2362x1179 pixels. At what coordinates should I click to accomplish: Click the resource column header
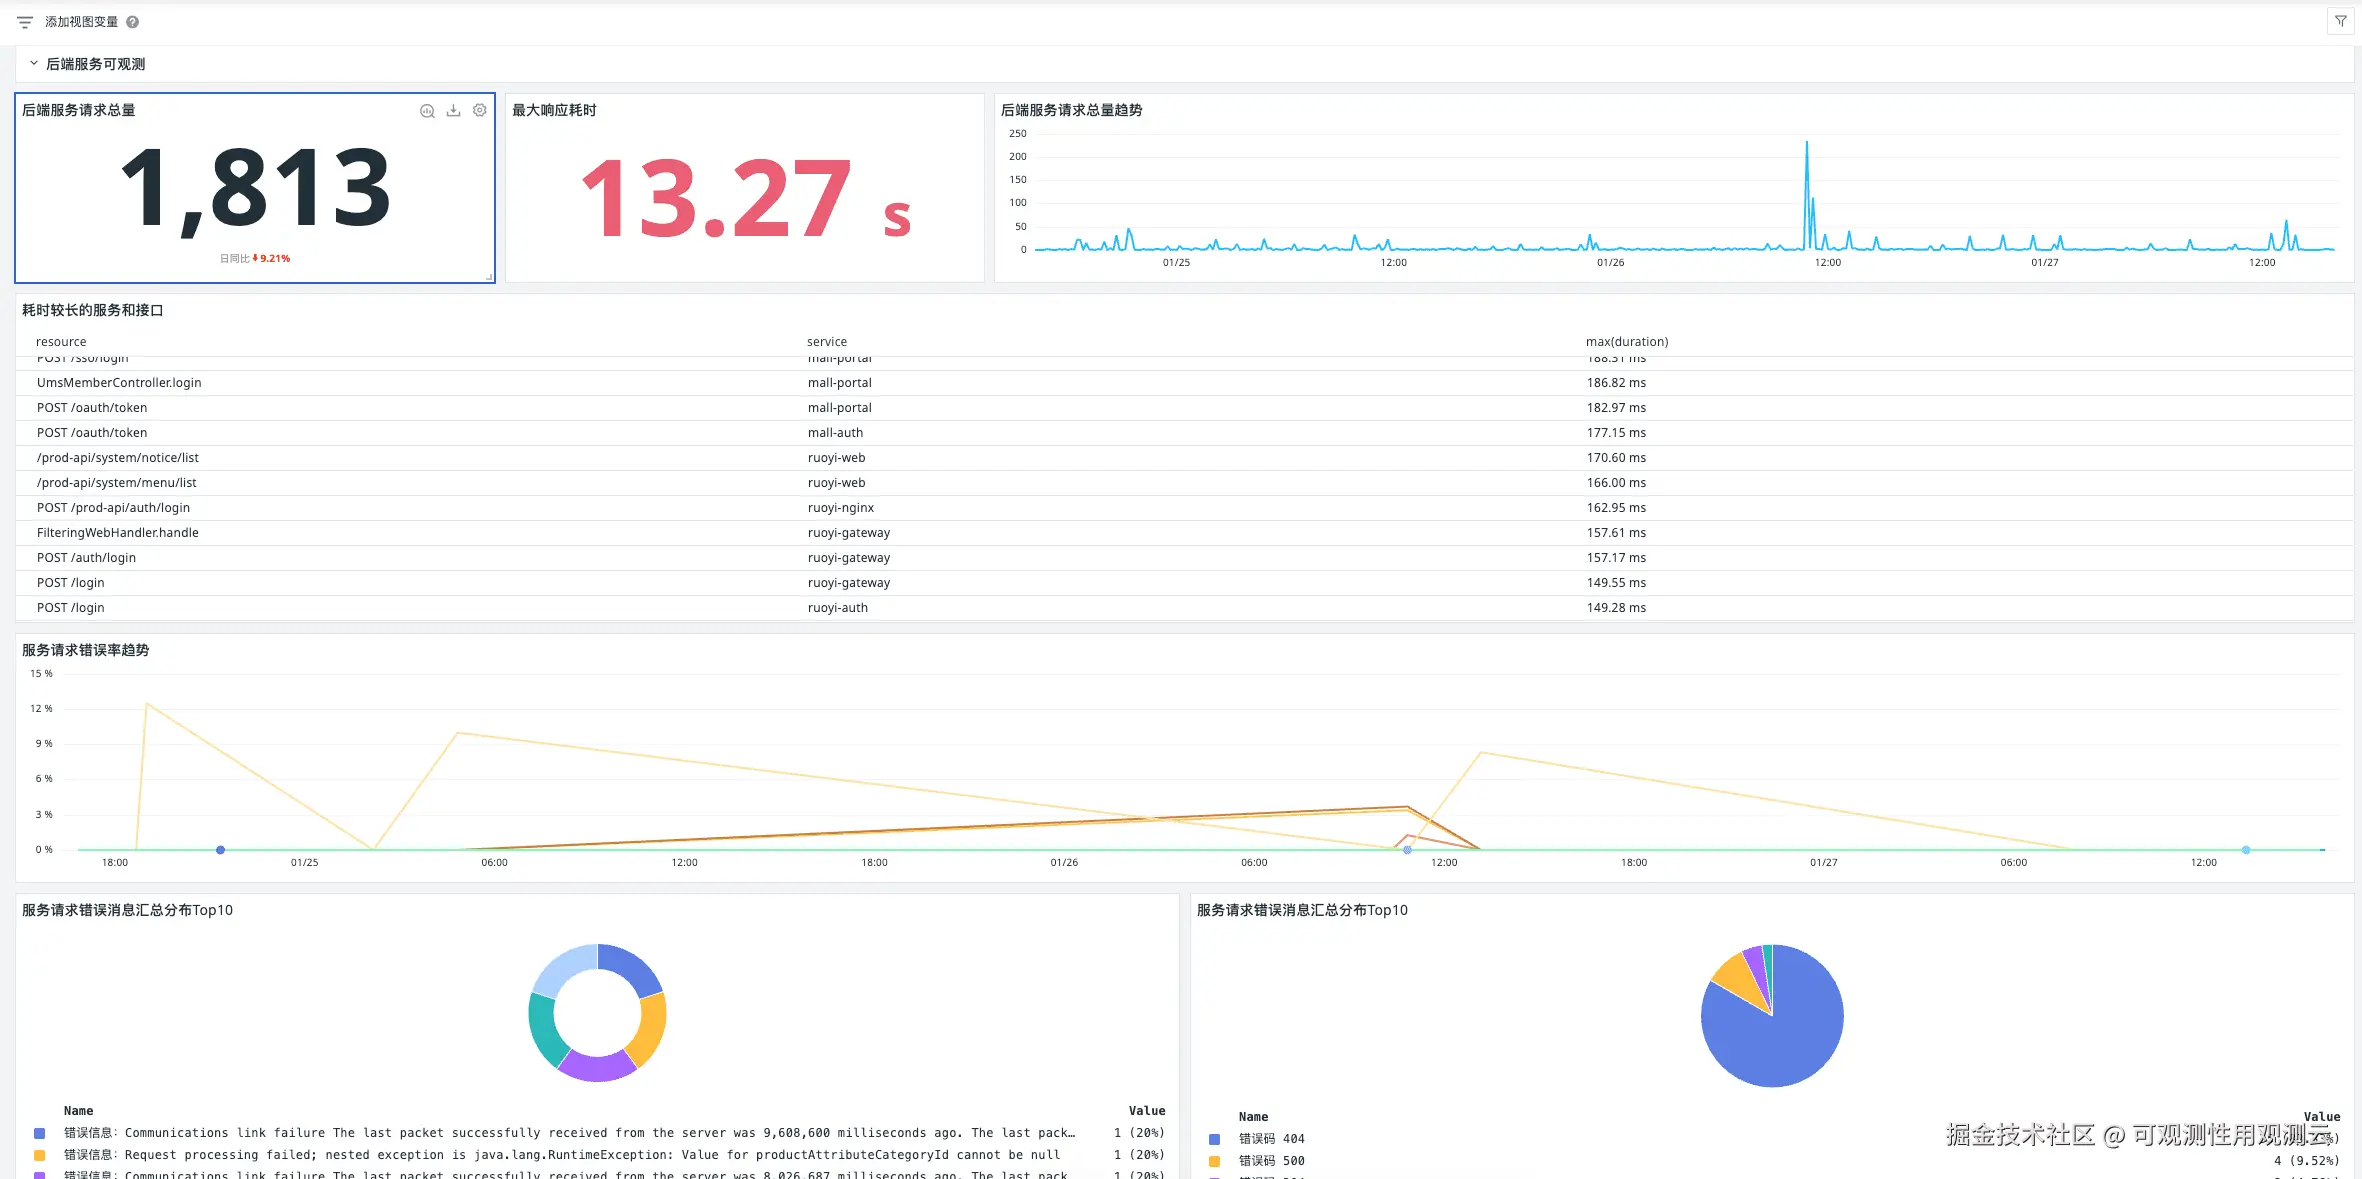coord(61,342)
